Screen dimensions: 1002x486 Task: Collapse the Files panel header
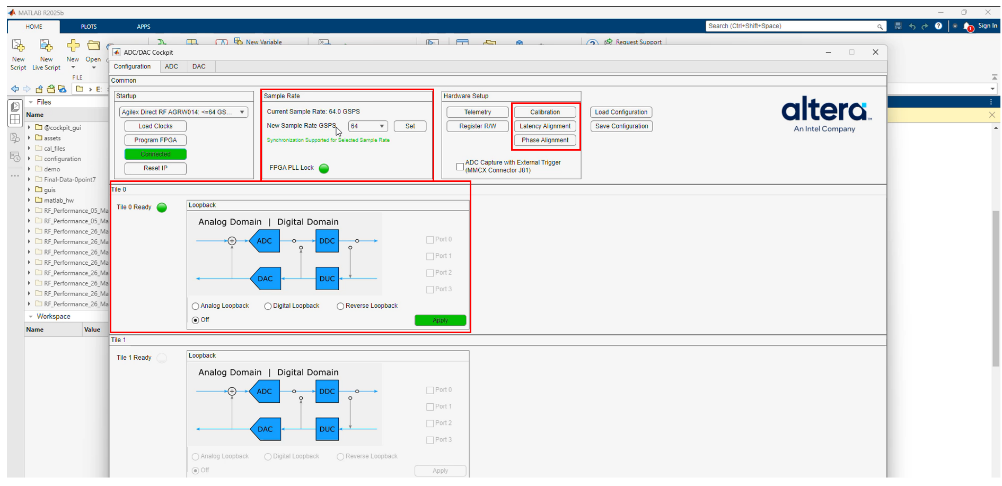[30, 102]
